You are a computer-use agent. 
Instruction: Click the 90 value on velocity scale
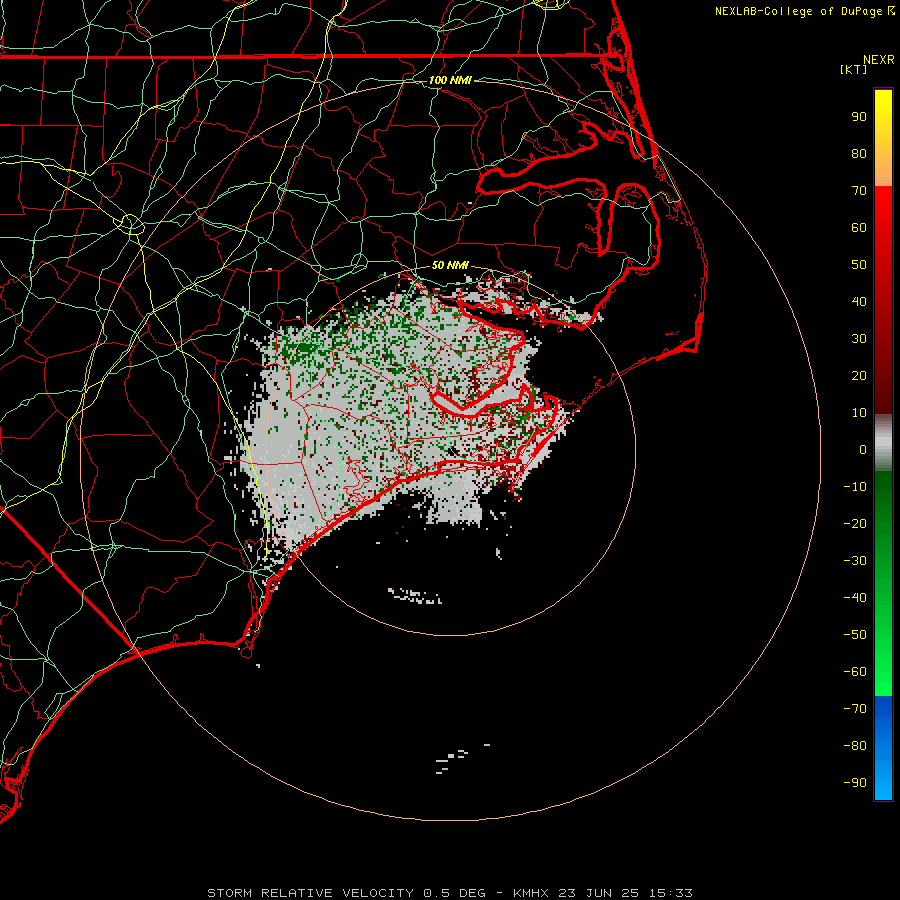click(859, 117)
